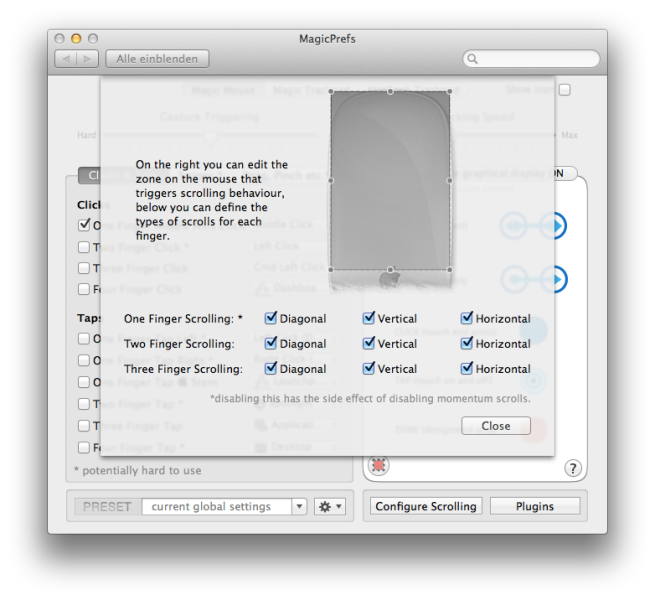
Task: Disable Two Finger Scrolling Diagonal
Action: 271,343
